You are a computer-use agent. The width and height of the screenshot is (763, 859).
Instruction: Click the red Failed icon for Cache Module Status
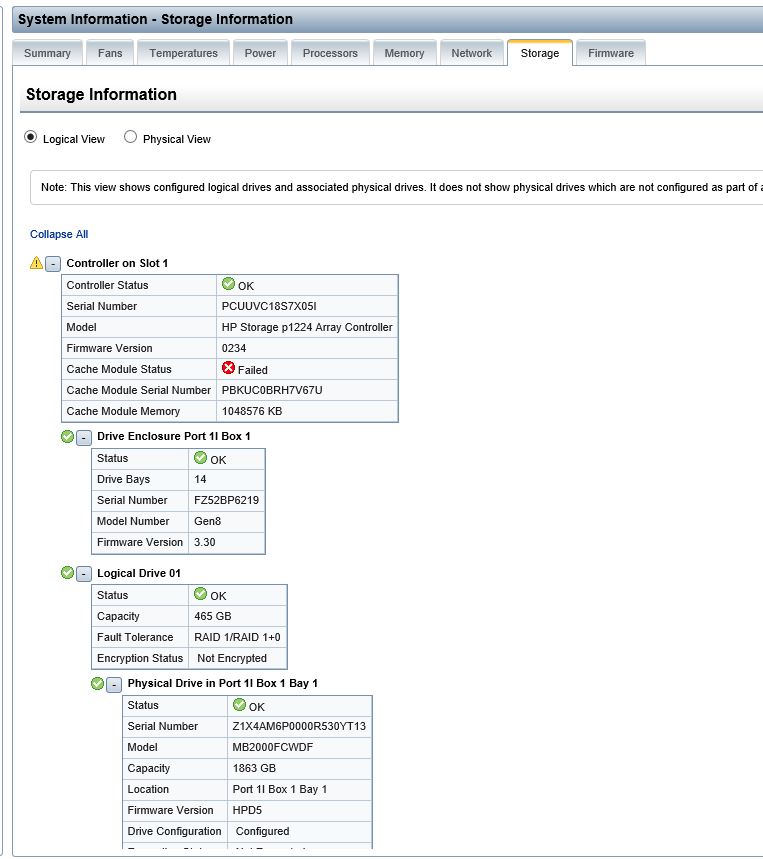(228, 369)
